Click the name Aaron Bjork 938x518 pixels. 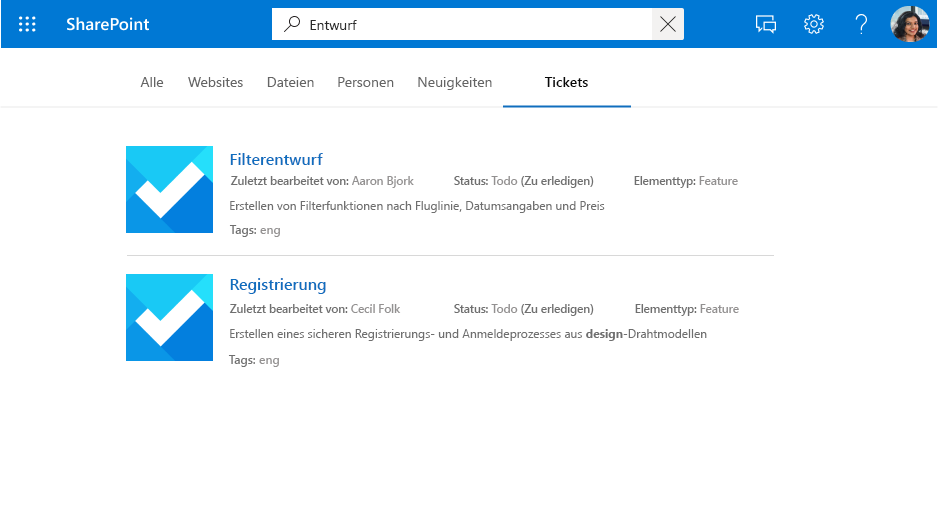coord(383,181)
